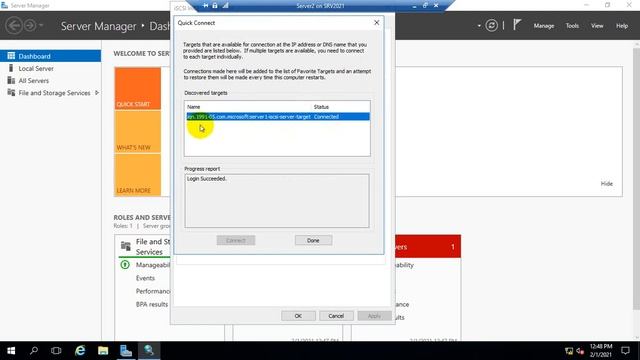Image resolution: width=640 pixels, height=360 pixels.
Task: Open Dashboard in Server Manager sidebar
Action: tap(50, 56)
